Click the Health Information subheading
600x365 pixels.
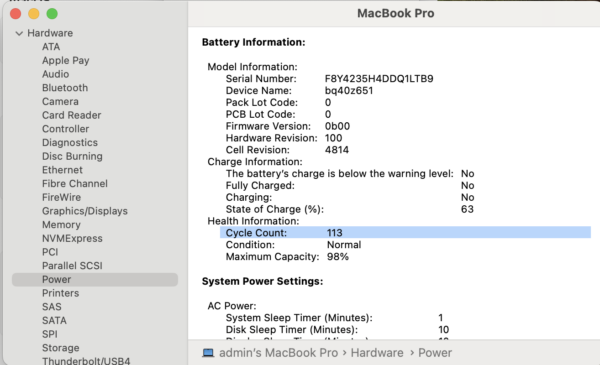(x=253, y=221)
